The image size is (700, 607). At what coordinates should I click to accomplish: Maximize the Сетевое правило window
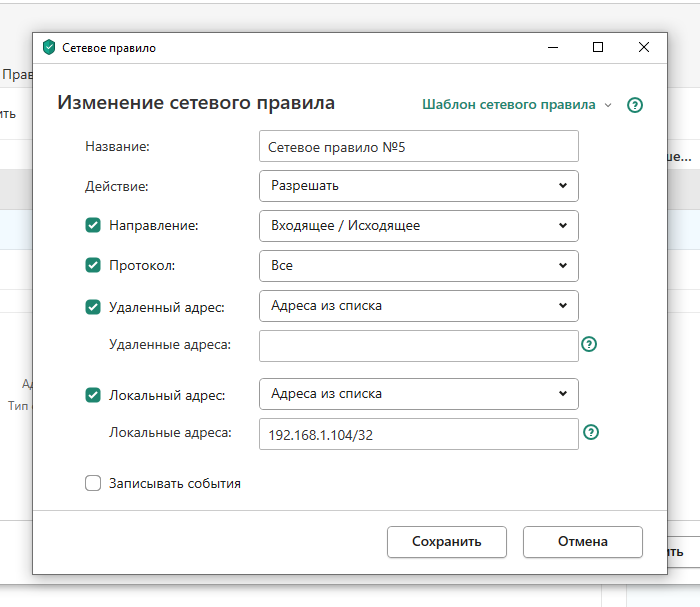point(598,47)
